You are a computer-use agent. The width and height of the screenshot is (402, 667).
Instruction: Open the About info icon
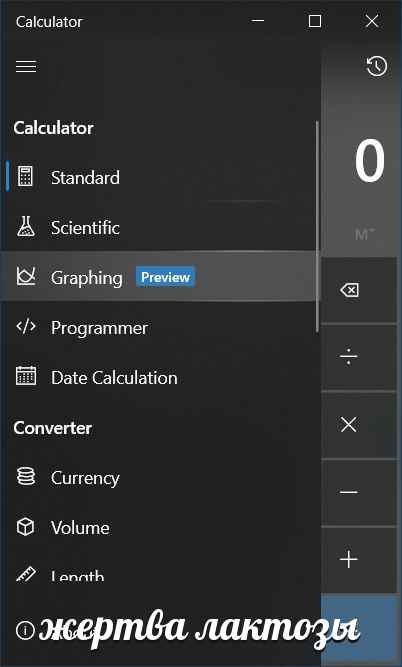tap(25, 630)
